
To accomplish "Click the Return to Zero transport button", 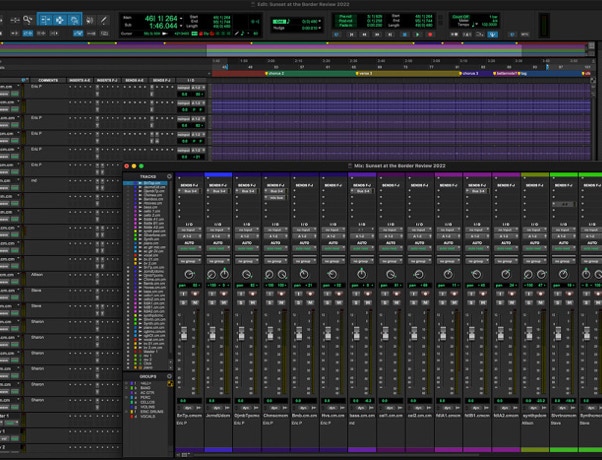I will click(x=351, y=34).
